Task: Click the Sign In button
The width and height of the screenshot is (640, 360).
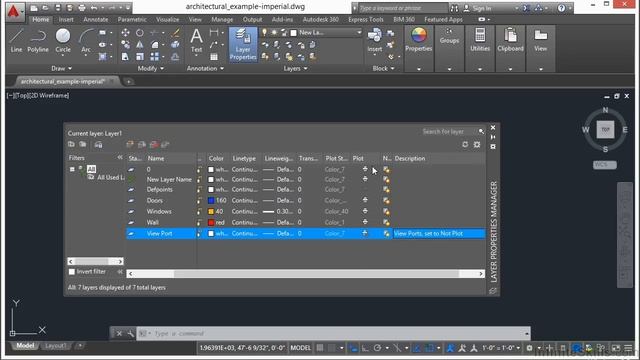Action: tap(478, 8)
